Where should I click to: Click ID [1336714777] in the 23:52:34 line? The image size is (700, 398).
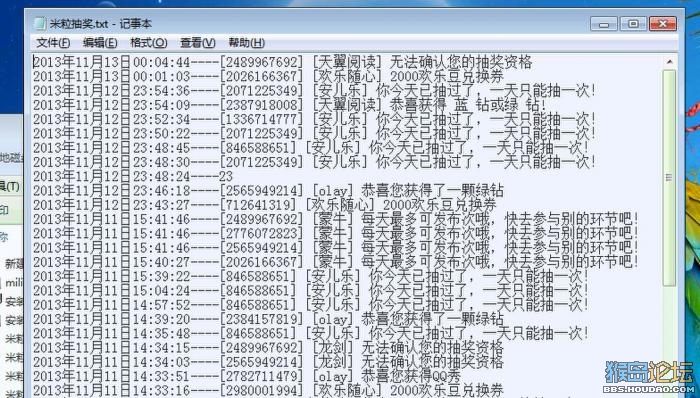261,119
